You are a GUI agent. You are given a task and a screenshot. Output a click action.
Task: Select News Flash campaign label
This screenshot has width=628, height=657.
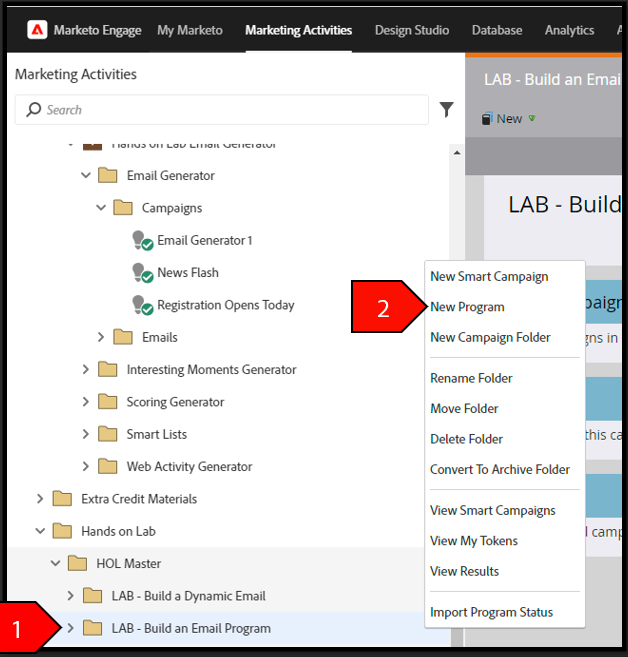tap(188, 273)
